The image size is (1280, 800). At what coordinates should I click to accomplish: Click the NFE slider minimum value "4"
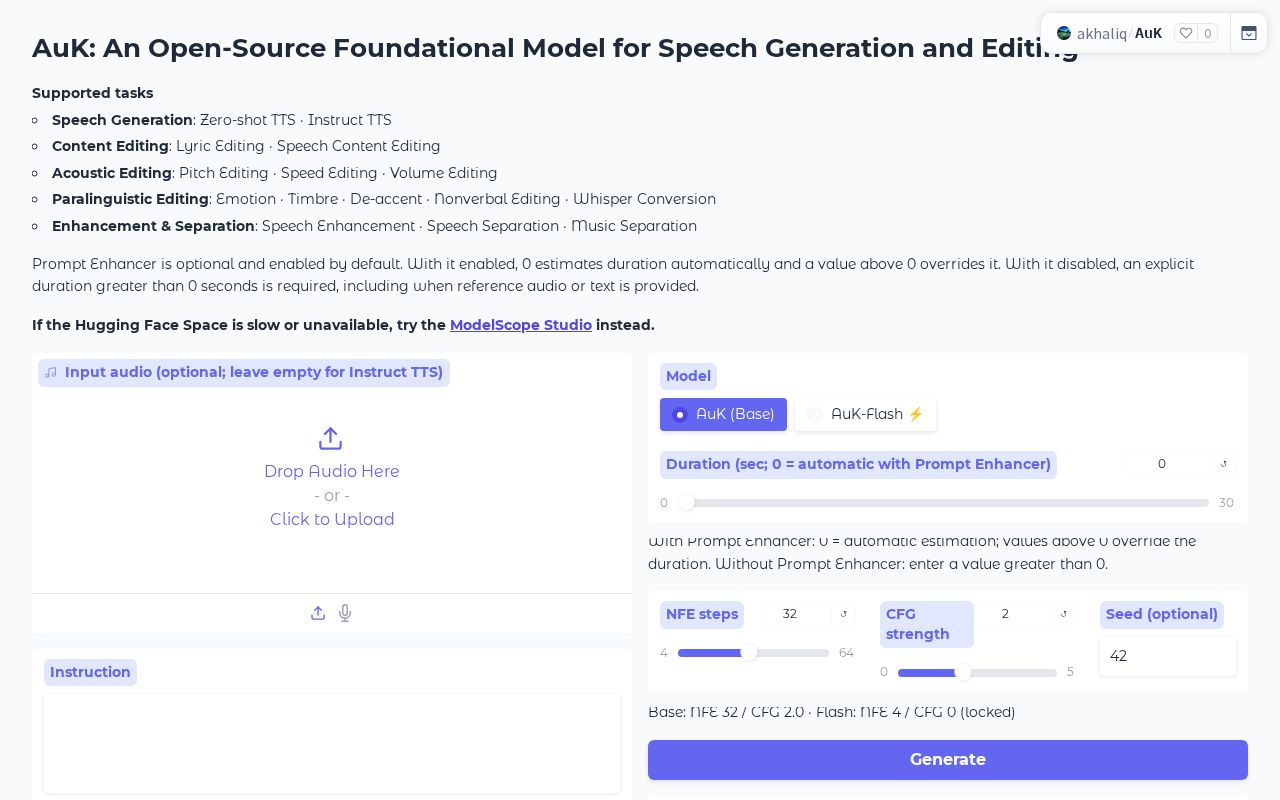coord(664,653)
